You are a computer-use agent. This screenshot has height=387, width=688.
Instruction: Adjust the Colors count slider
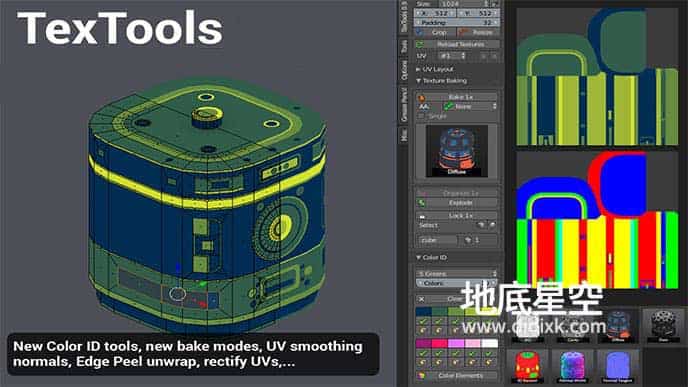click(x=456, y=283)
